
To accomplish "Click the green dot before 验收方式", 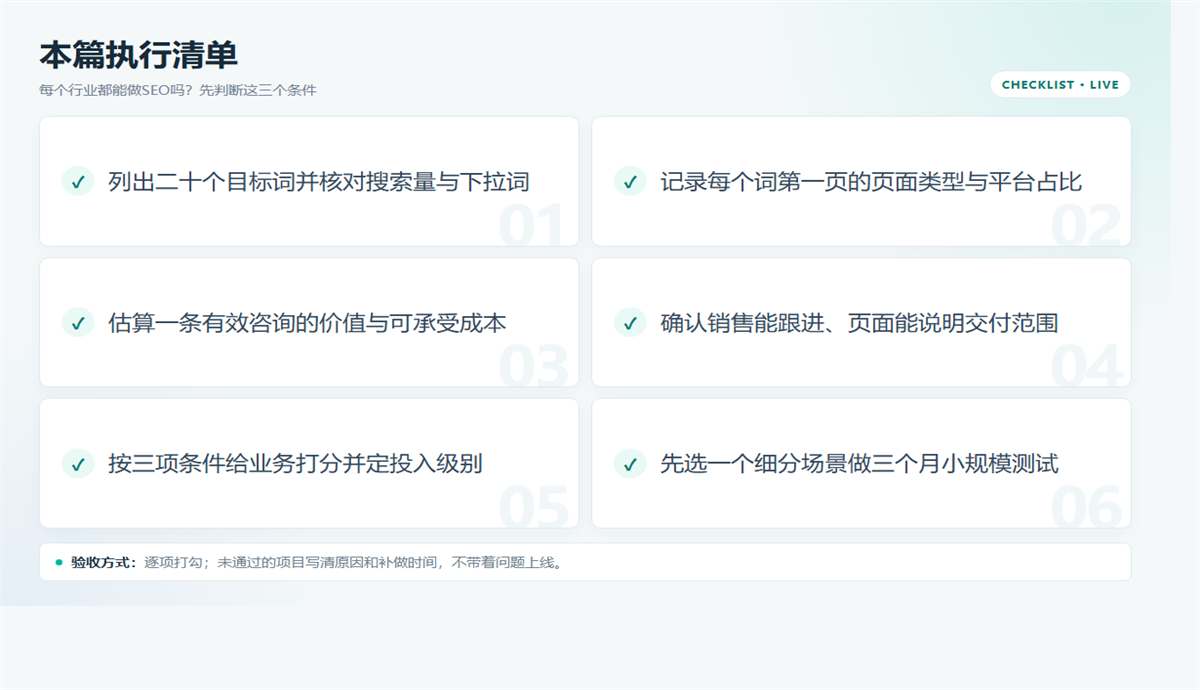I will (x=59, y=562).
